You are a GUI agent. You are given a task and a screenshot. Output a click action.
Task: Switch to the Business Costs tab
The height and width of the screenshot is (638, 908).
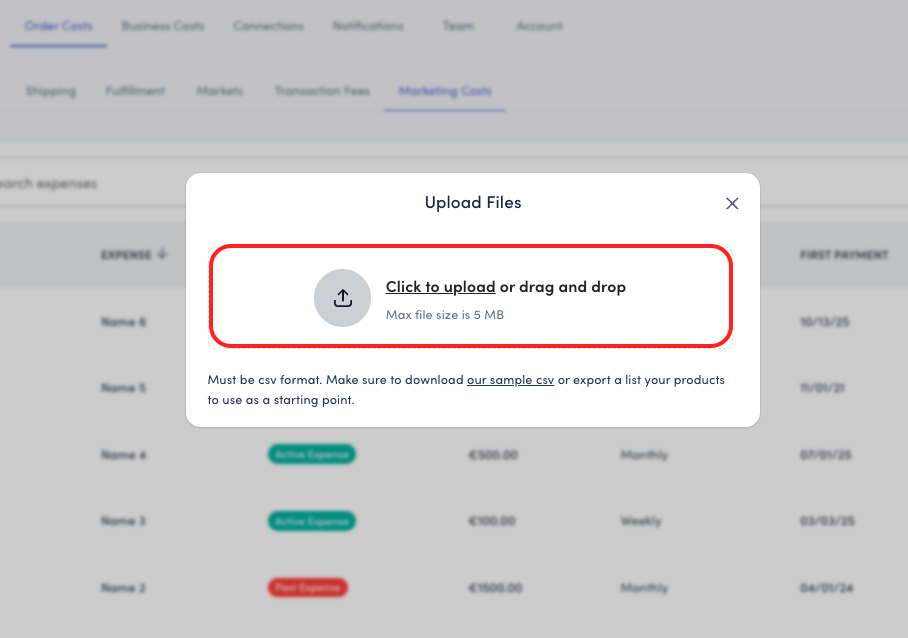click(163, 26)
